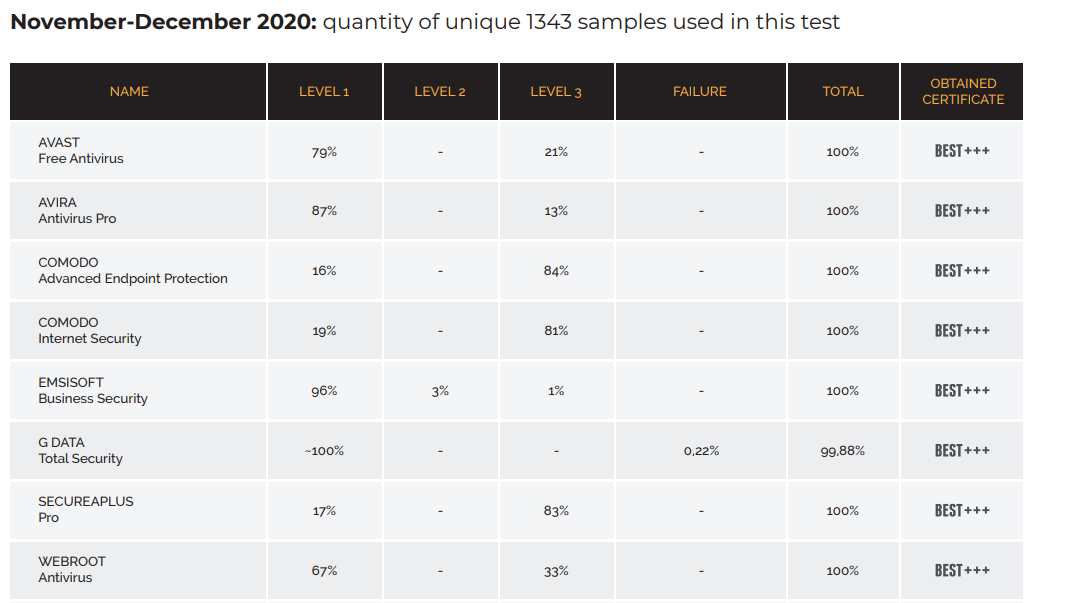Click the BEST+++ badge in Avira row
This screenshot has width=1076, height=603.
coord(962,211)
